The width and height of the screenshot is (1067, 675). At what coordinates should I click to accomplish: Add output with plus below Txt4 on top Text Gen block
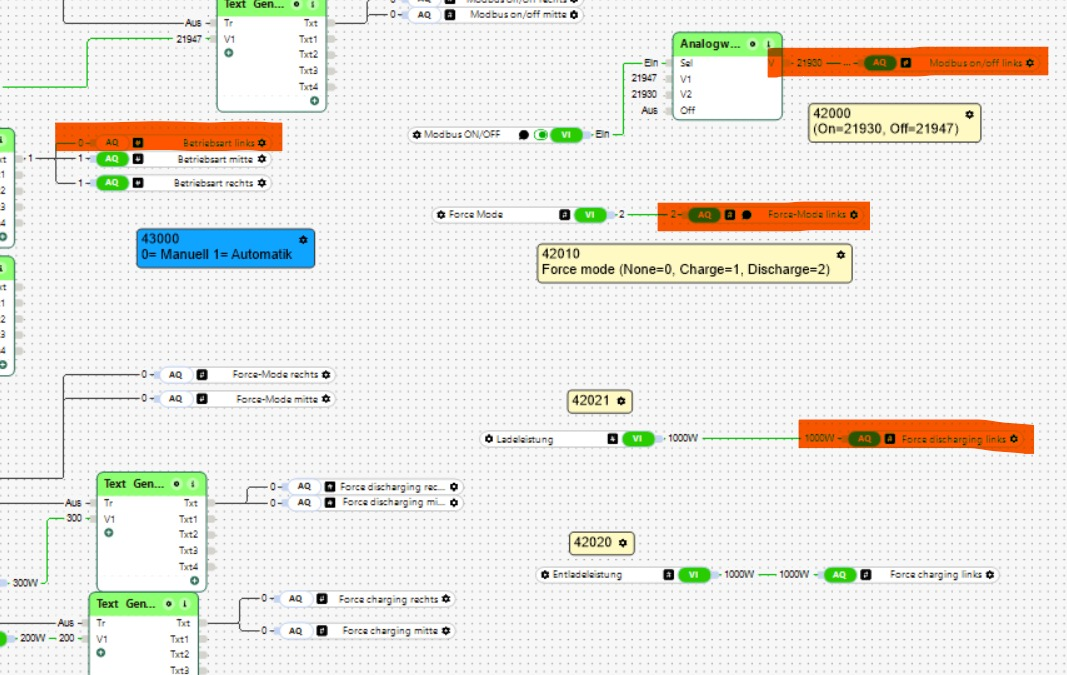coord(314,101)
